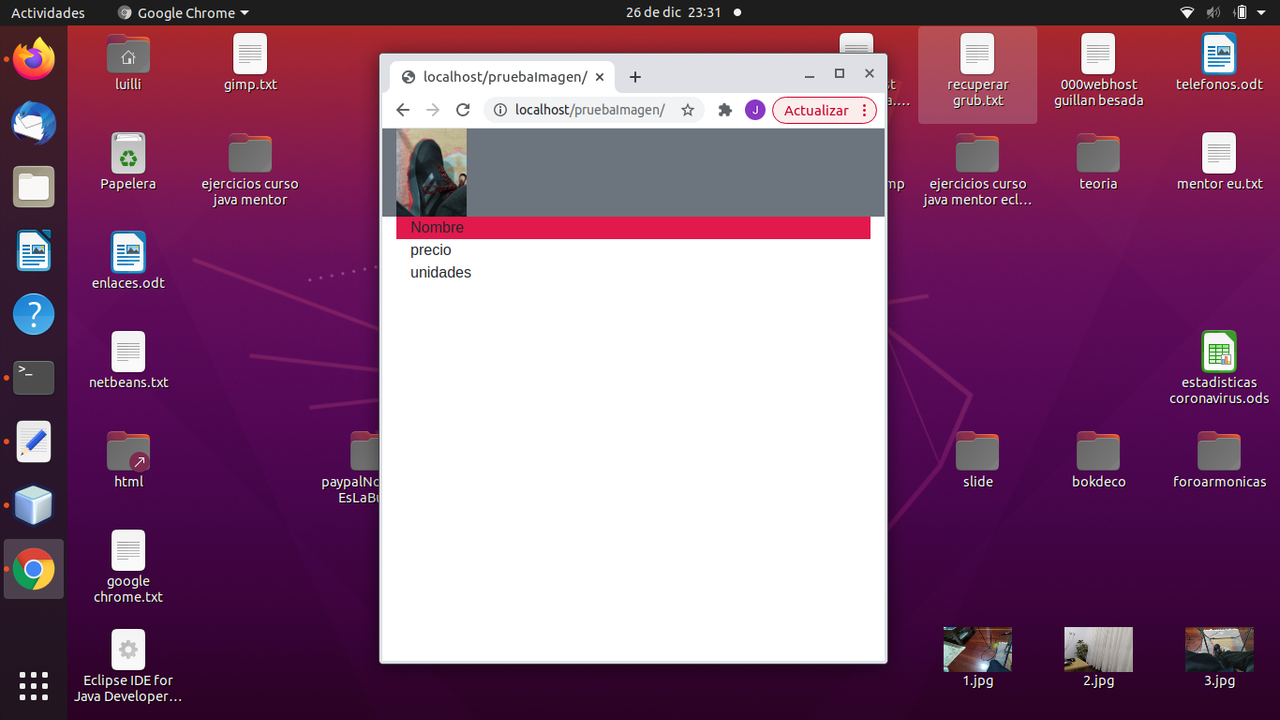Select Eclipse IDE for Java Developers launcher
Screen dimensions: 1280x720
click(128, 666)
